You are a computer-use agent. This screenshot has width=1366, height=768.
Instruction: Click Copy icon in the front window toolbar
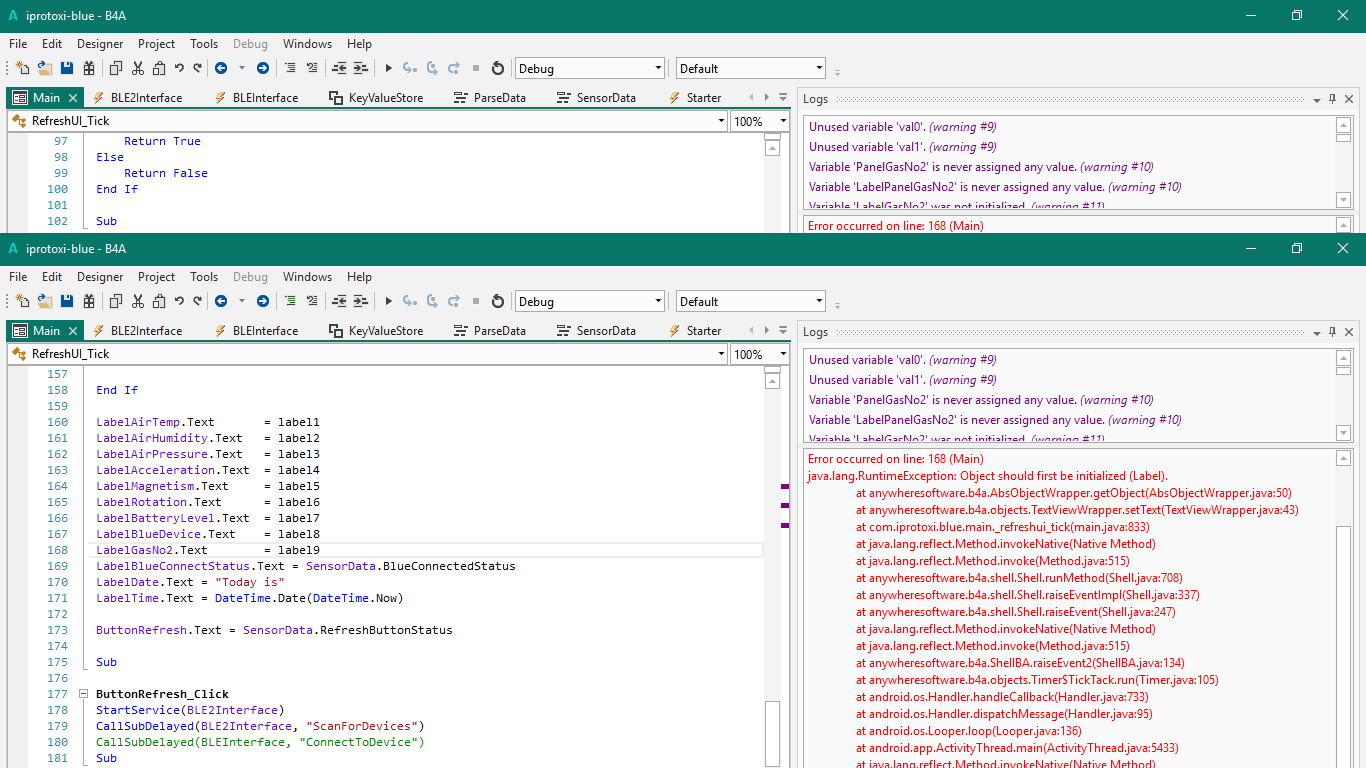tap(115, 301)
